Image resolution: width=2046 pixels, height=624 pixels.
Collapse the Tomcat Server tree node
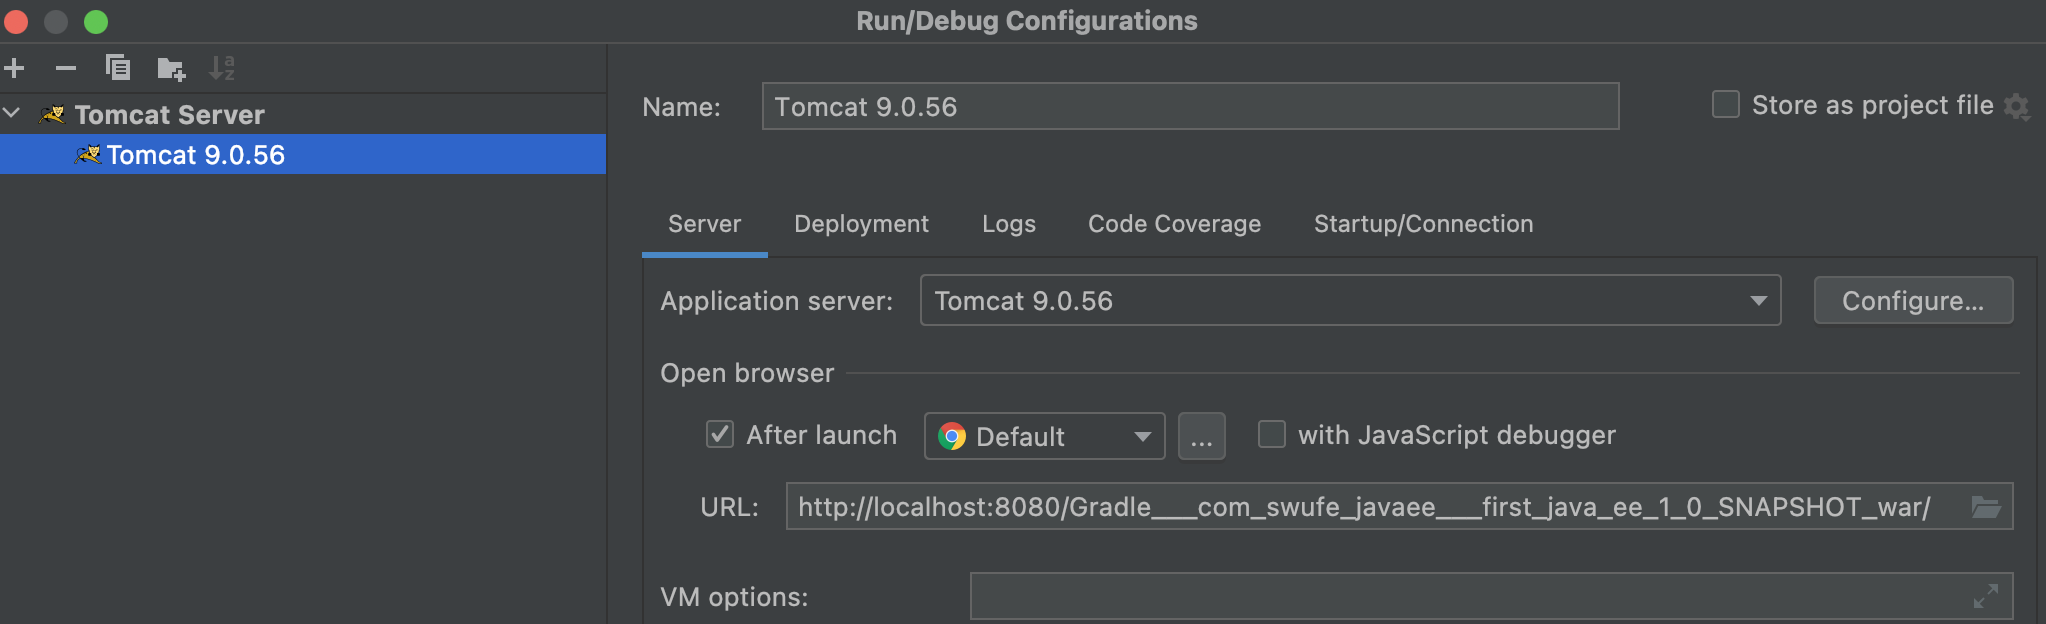(12, 113)
